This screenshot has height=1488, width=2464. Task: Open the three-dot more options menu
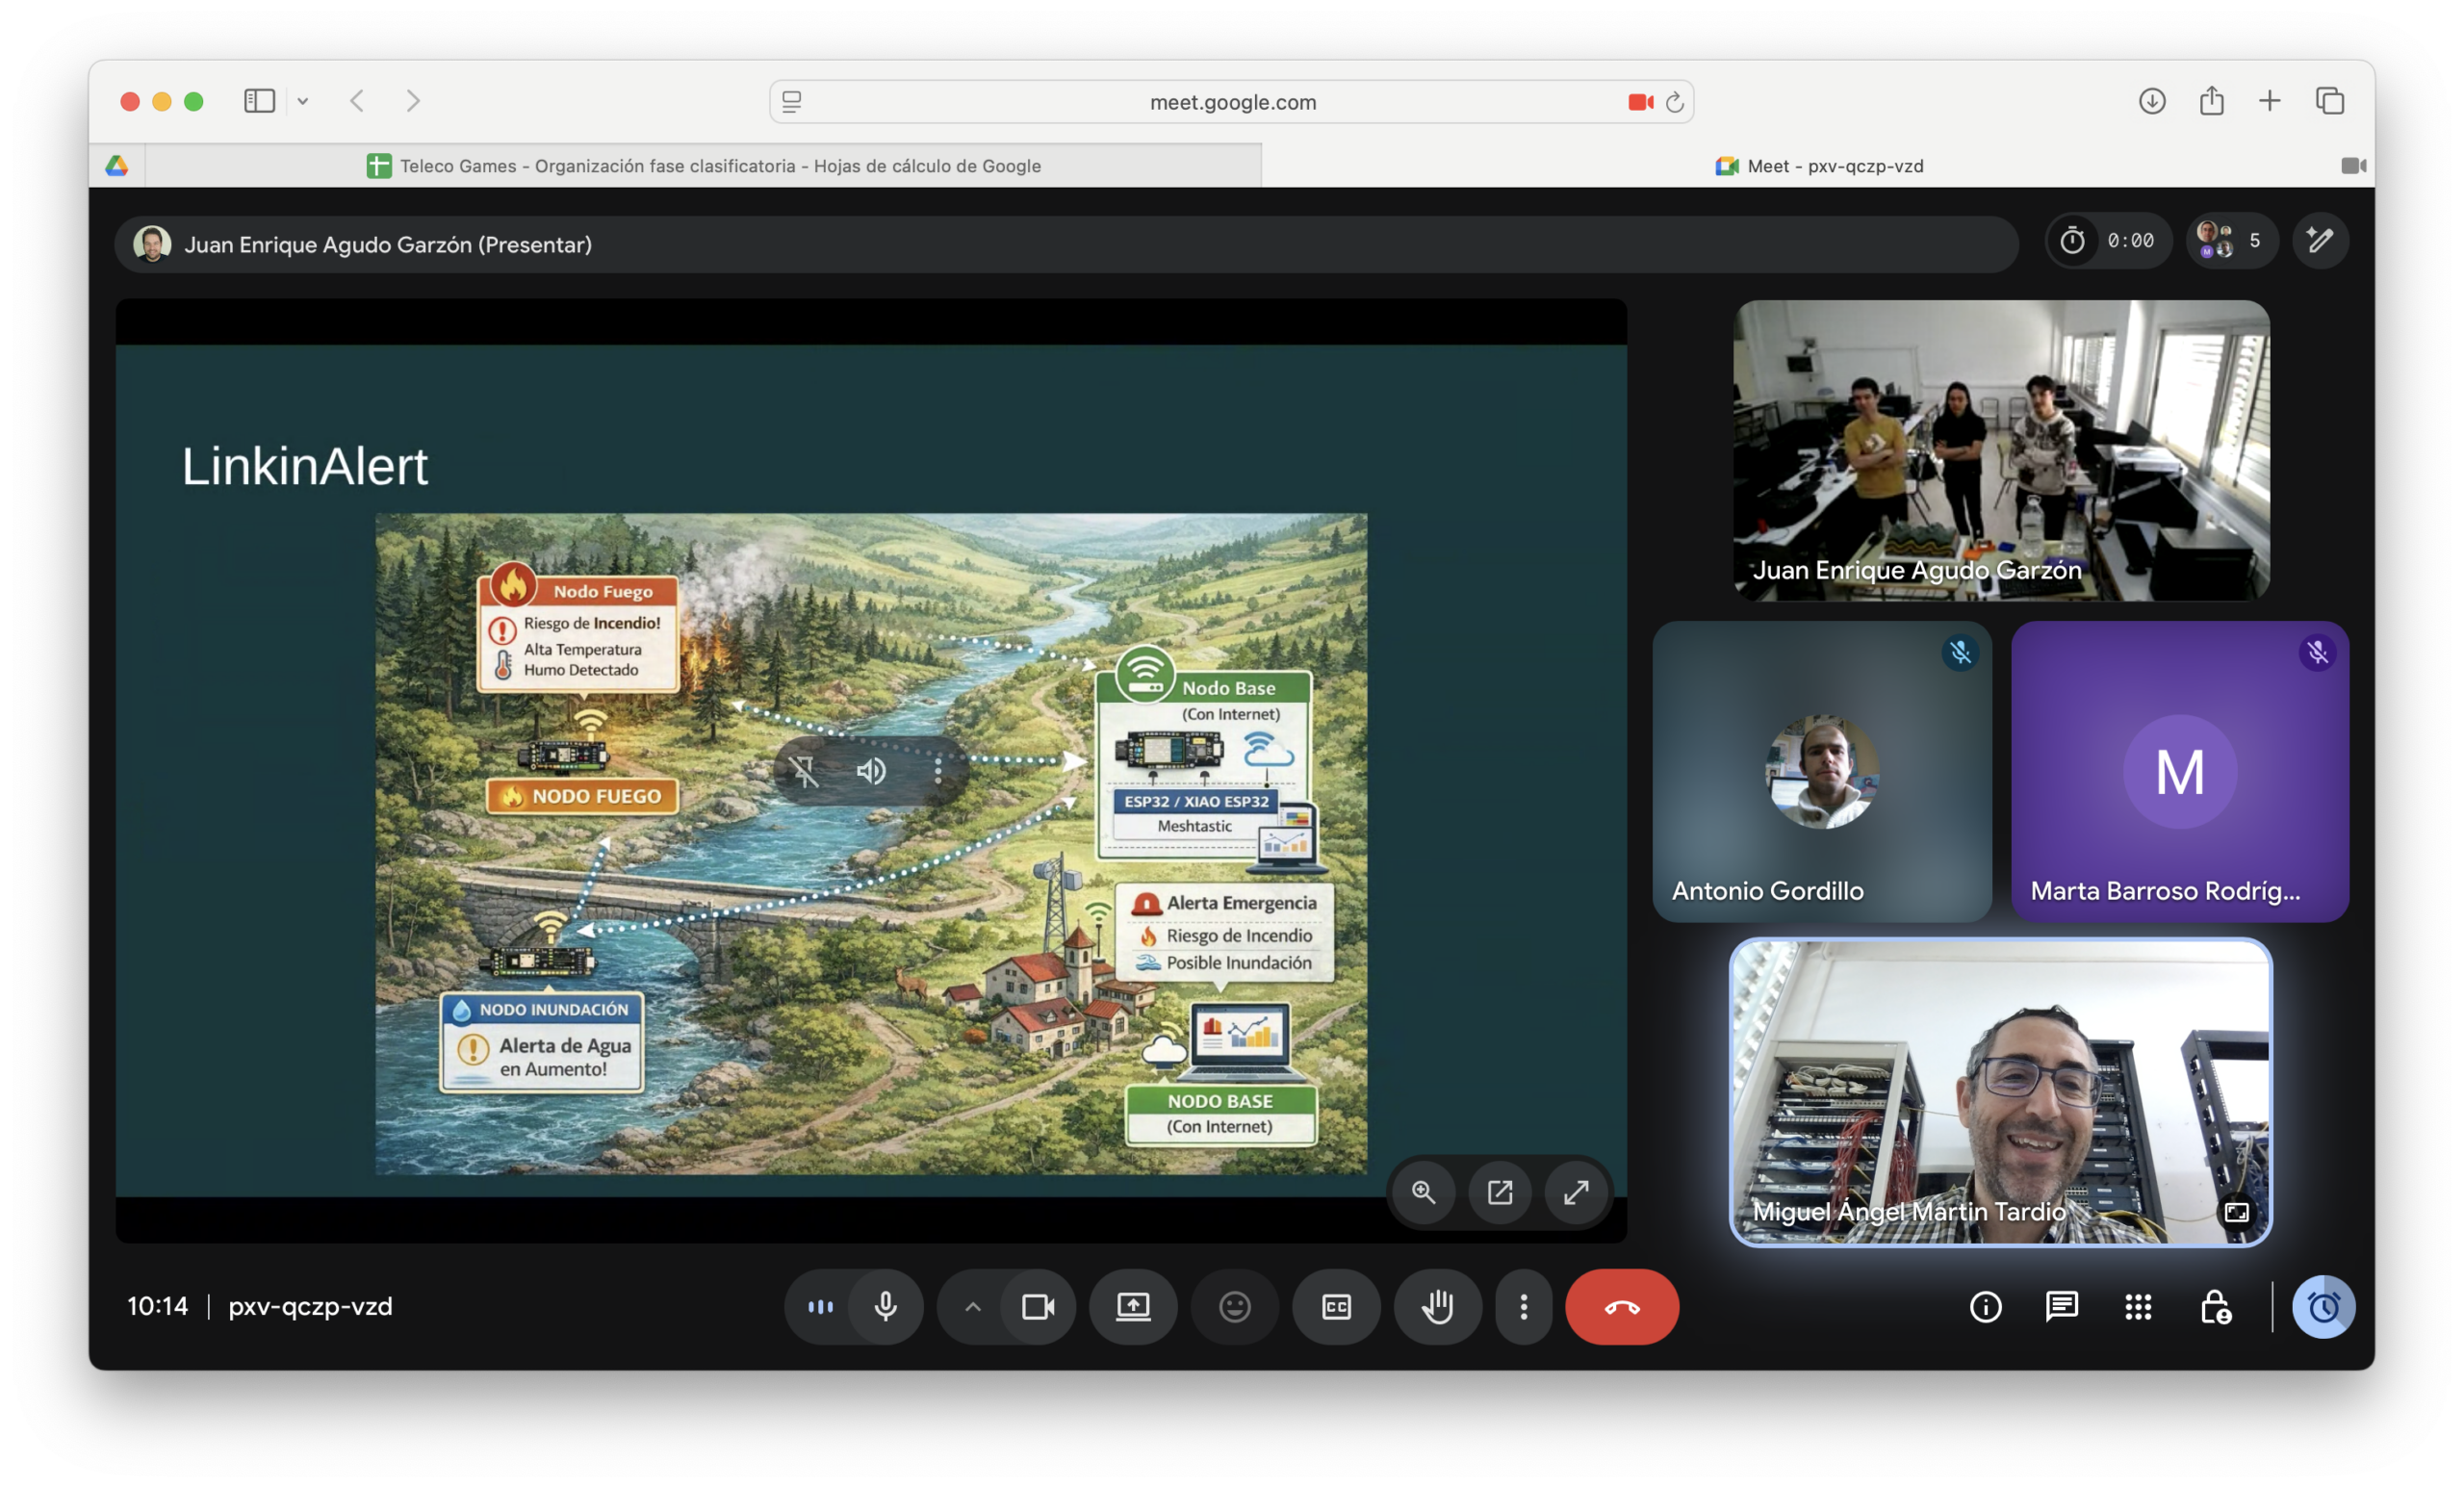(1523, 1306)
